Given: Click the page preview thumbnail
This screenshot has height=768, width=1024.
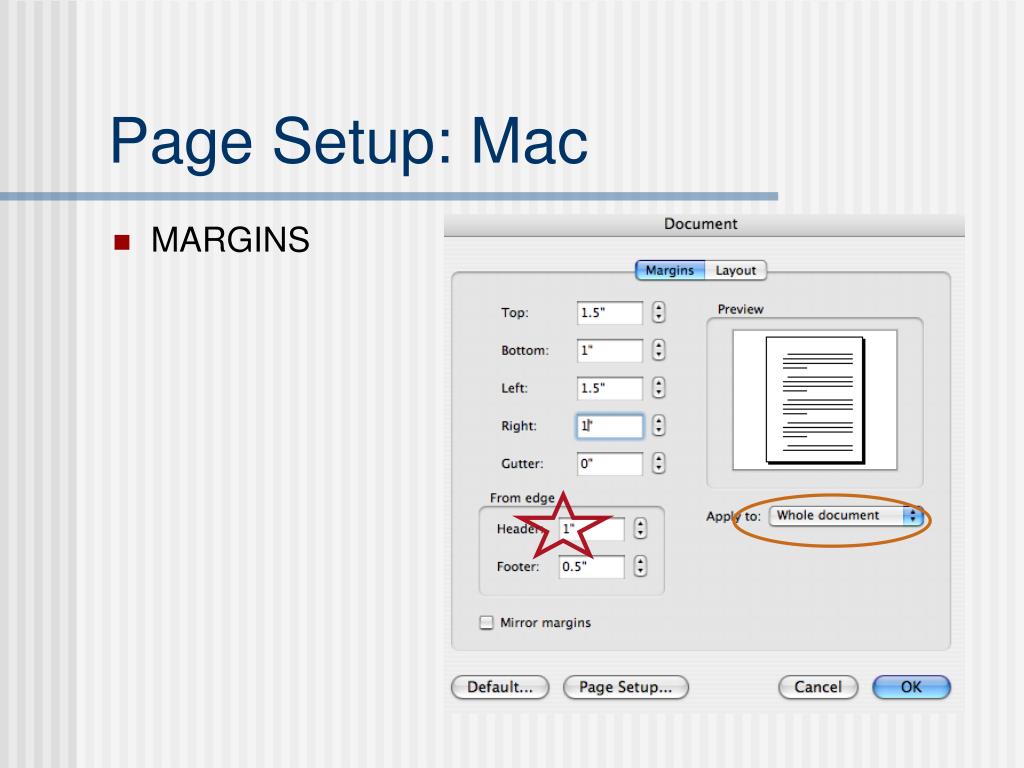Looking at the screenshot, I should [x=815, y=400].
